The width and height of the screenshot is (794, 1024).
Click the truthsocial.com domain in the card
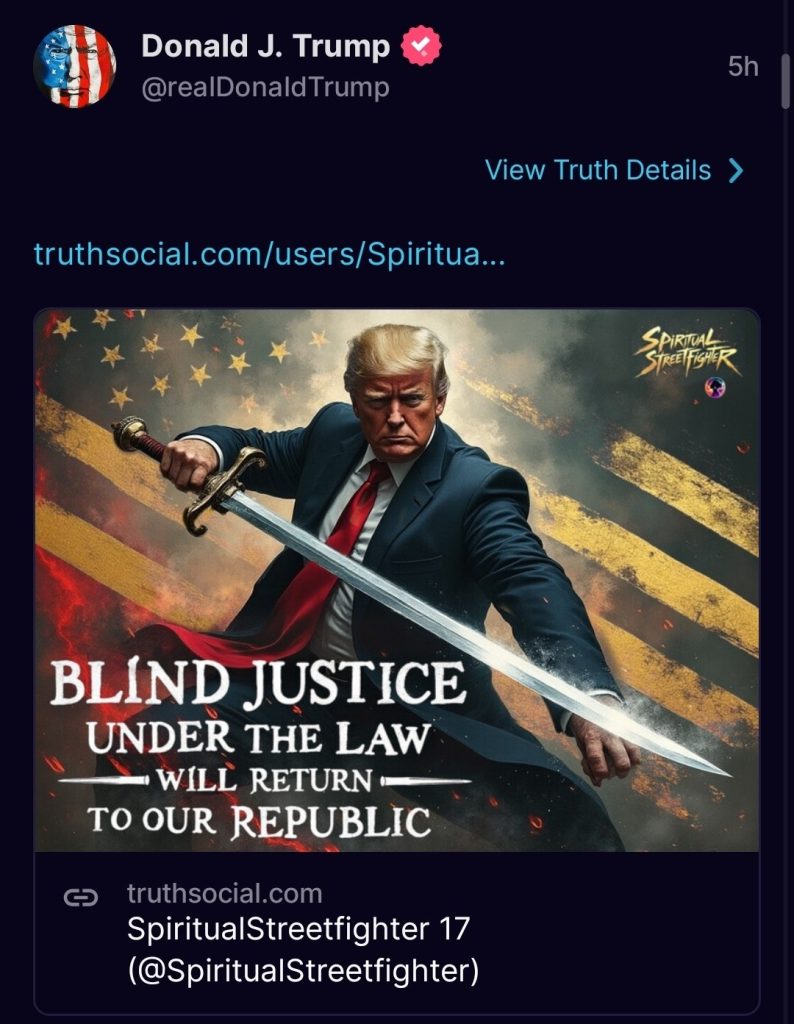pyautogui.click(x=225, y=893)
